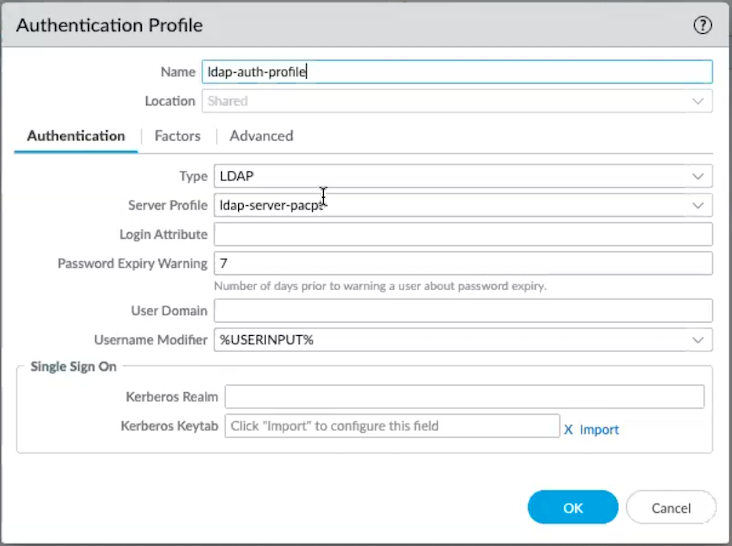Screen dimensions: 732x546
Task: Click into the User Domain field
Action: click(462, 311)
